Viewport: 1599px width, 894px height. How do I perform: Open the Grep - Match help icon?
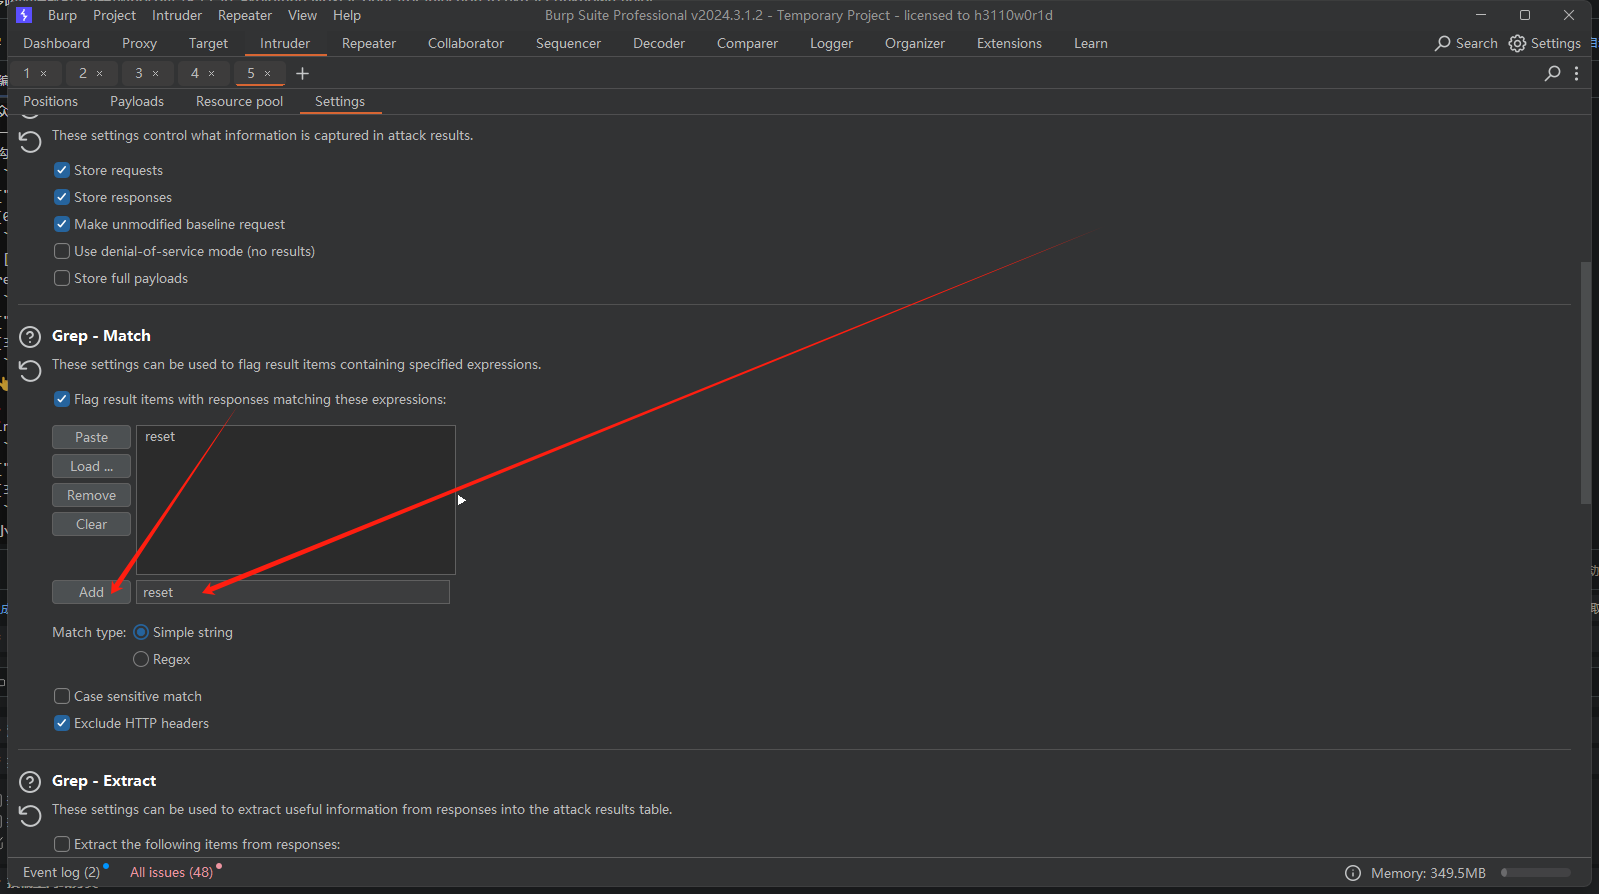tap(30, 337)
